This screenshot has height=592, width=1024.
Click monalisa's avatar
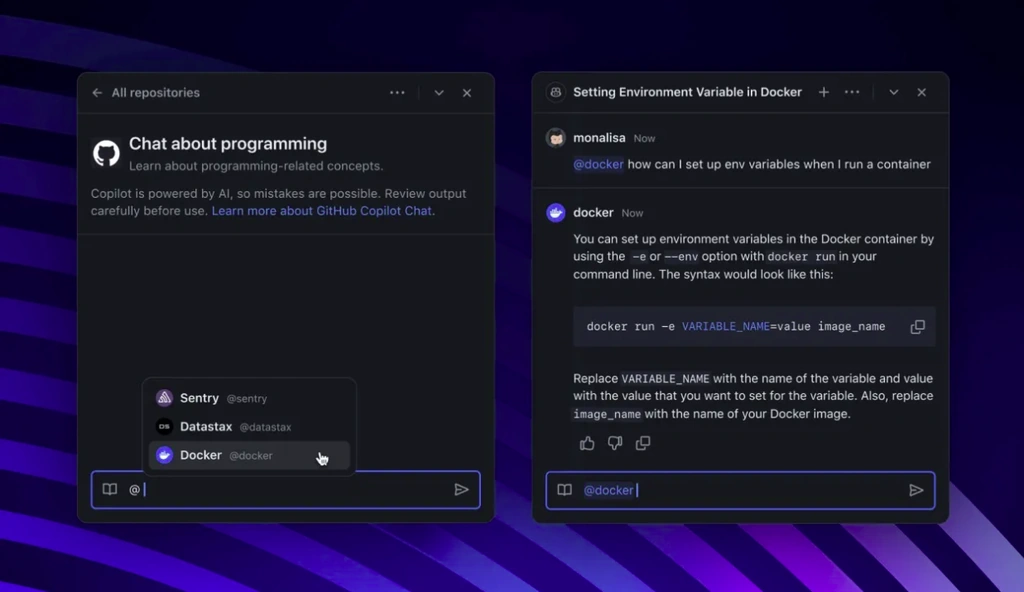click(556, 138)
